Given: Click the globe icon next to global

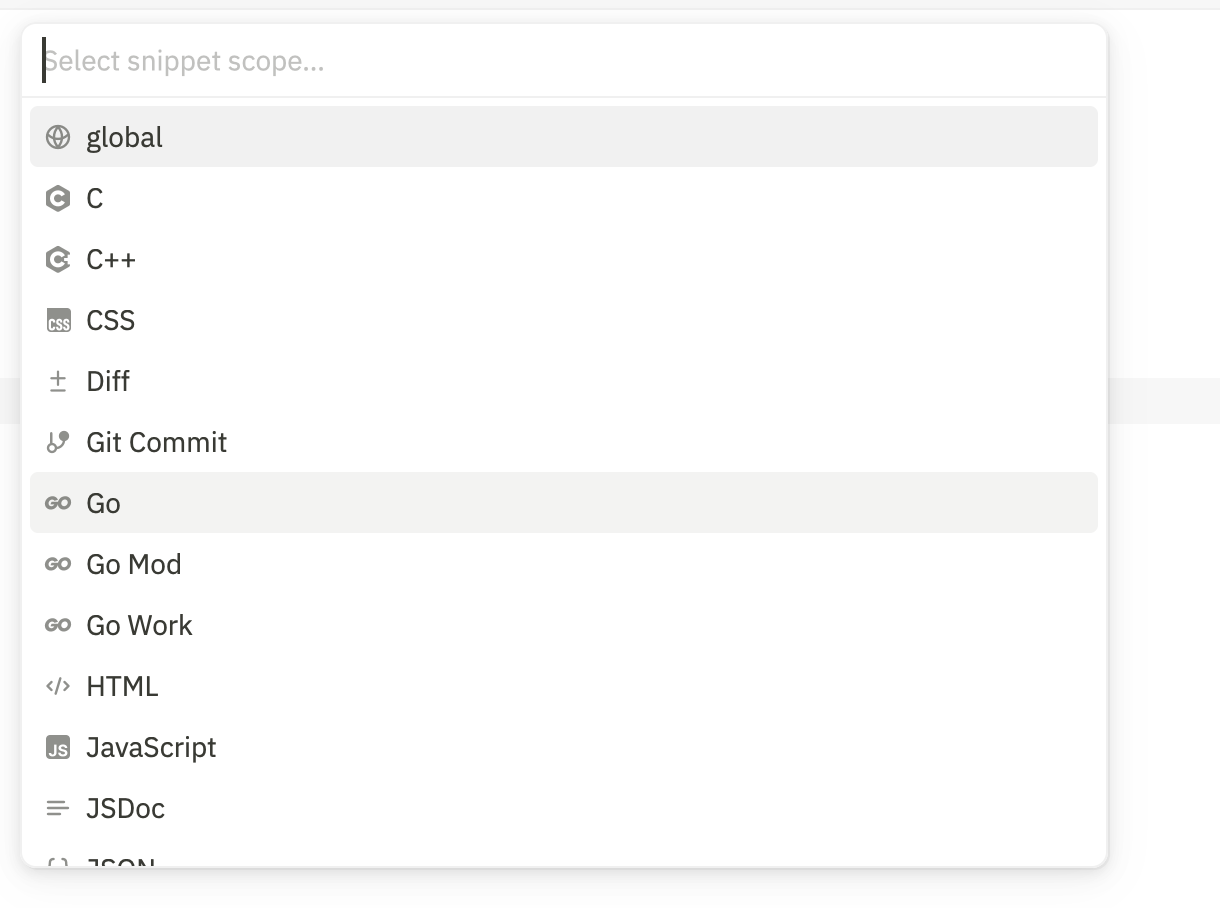Looking at the screenshot, I should pyautogui.click(x=58, y=137).
